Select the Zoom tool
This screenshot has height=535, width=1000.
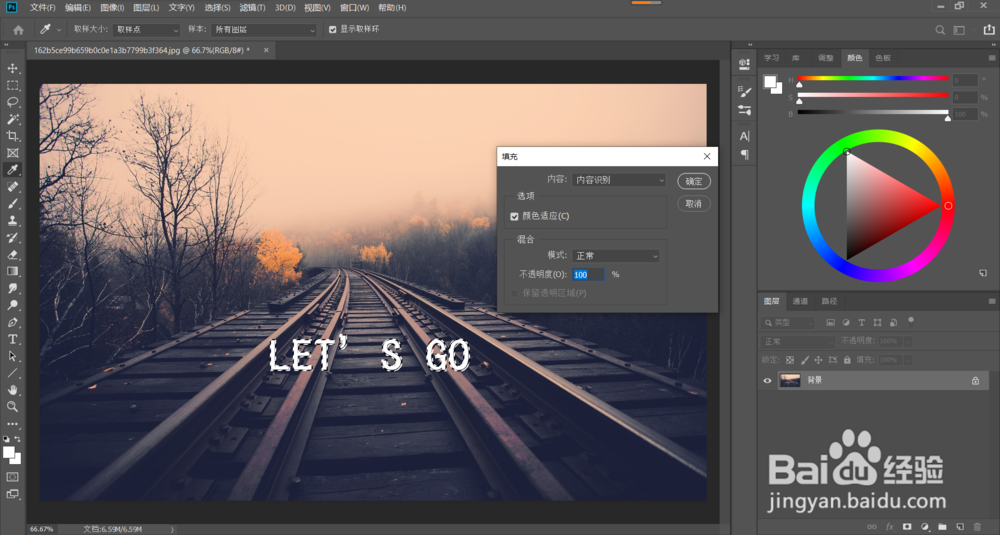tap(12, 407)
